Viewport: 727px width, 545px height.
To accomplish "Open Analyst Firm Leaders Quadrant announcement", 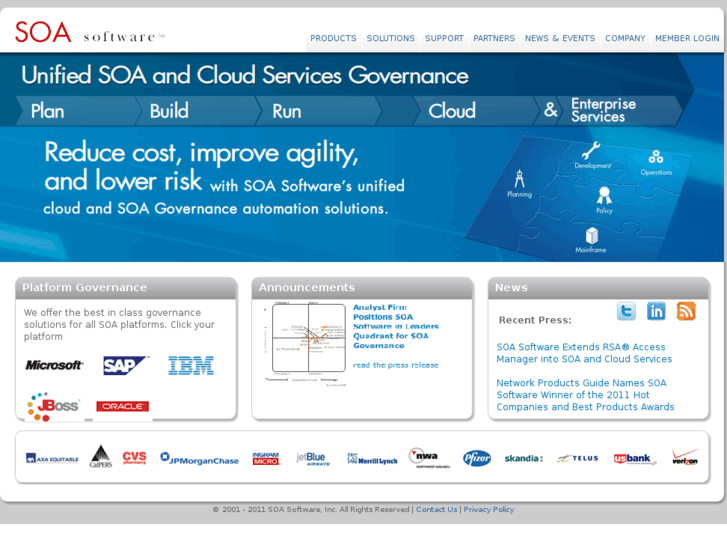I will tap(395, 327).
